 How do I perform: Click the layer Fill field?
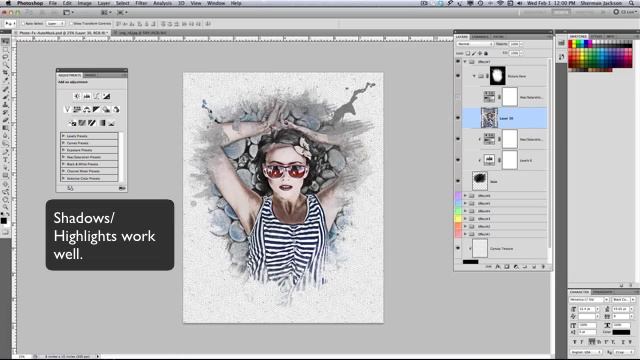pyautogui.click(x=514, y=53)
